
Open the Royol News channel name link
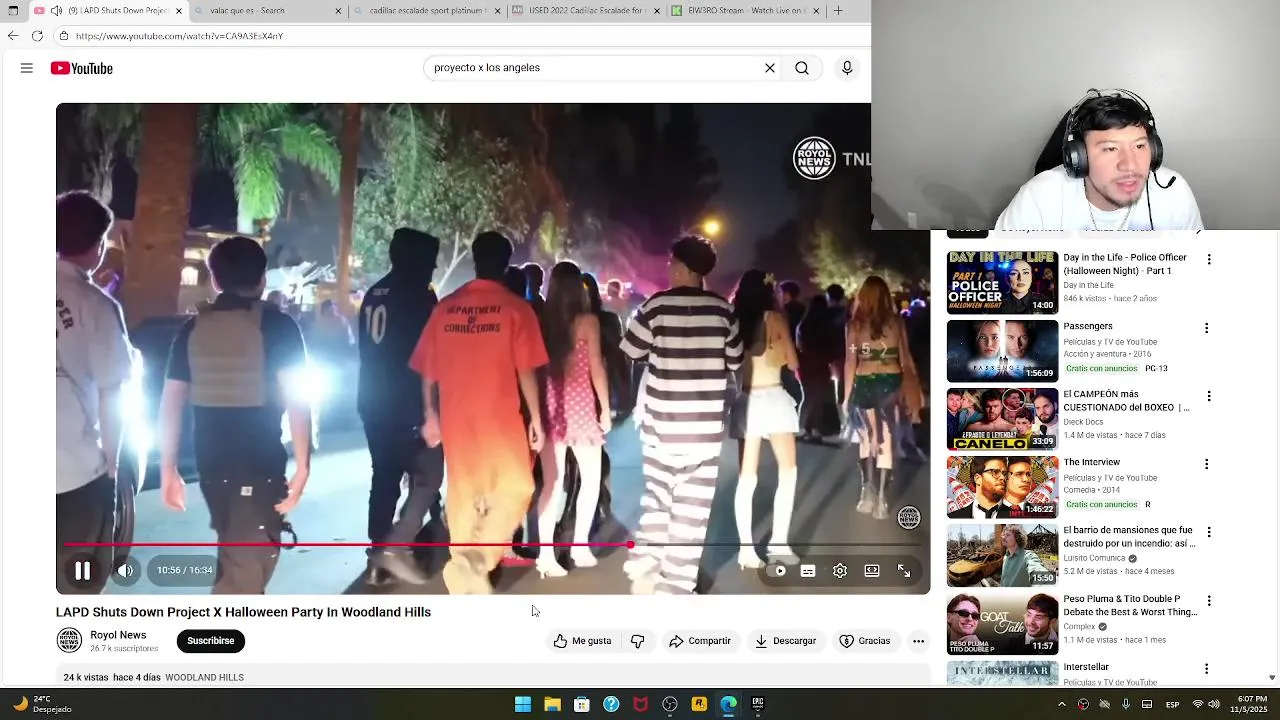click(118, 635)
